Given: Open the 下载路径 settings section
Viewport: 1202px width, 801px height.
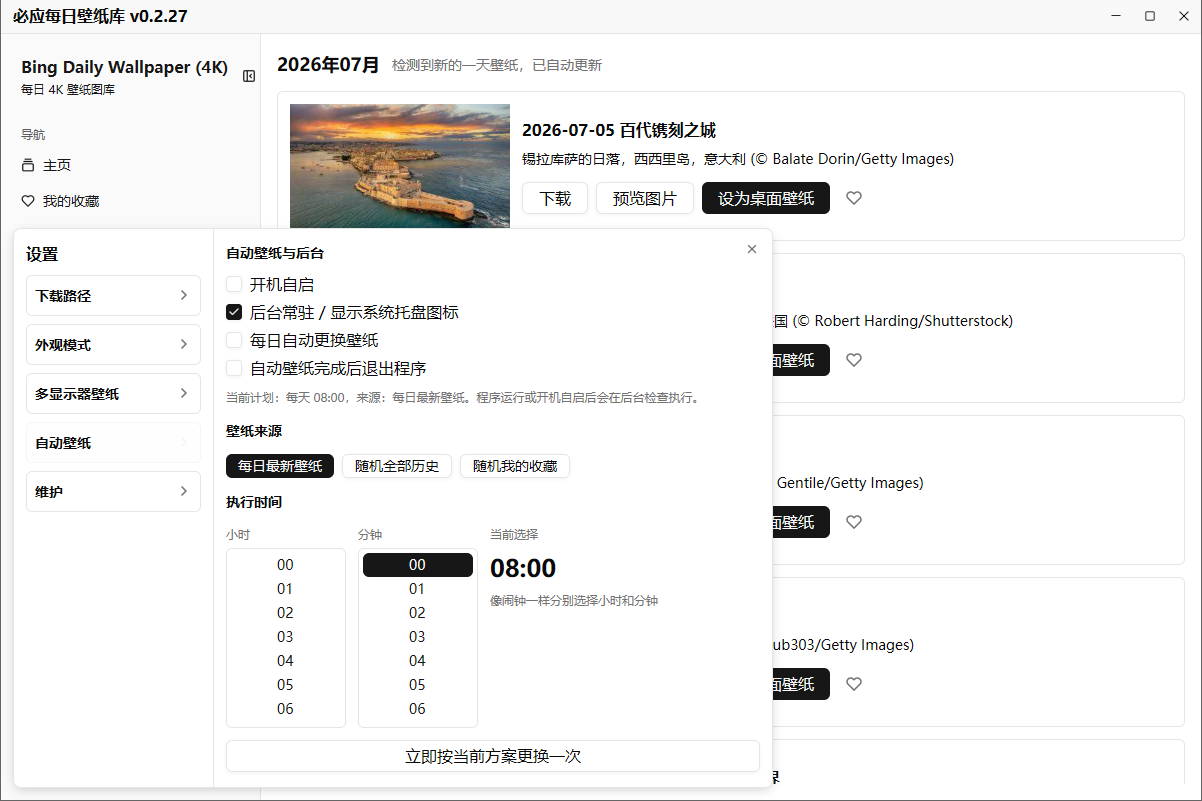Looking at the screenshot, I should point(113,296).
